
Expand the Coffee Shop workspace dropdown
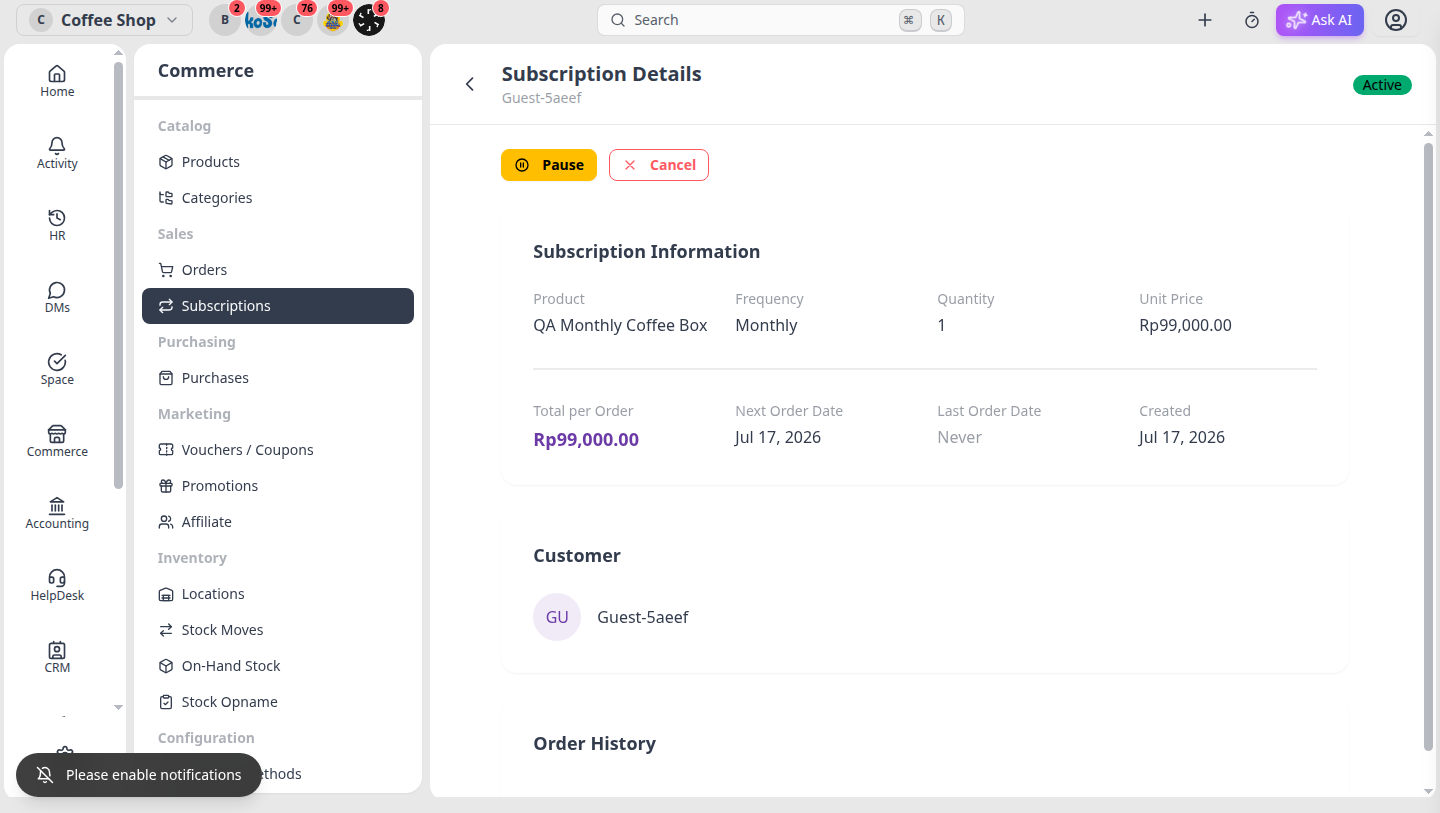click(104, 20)
